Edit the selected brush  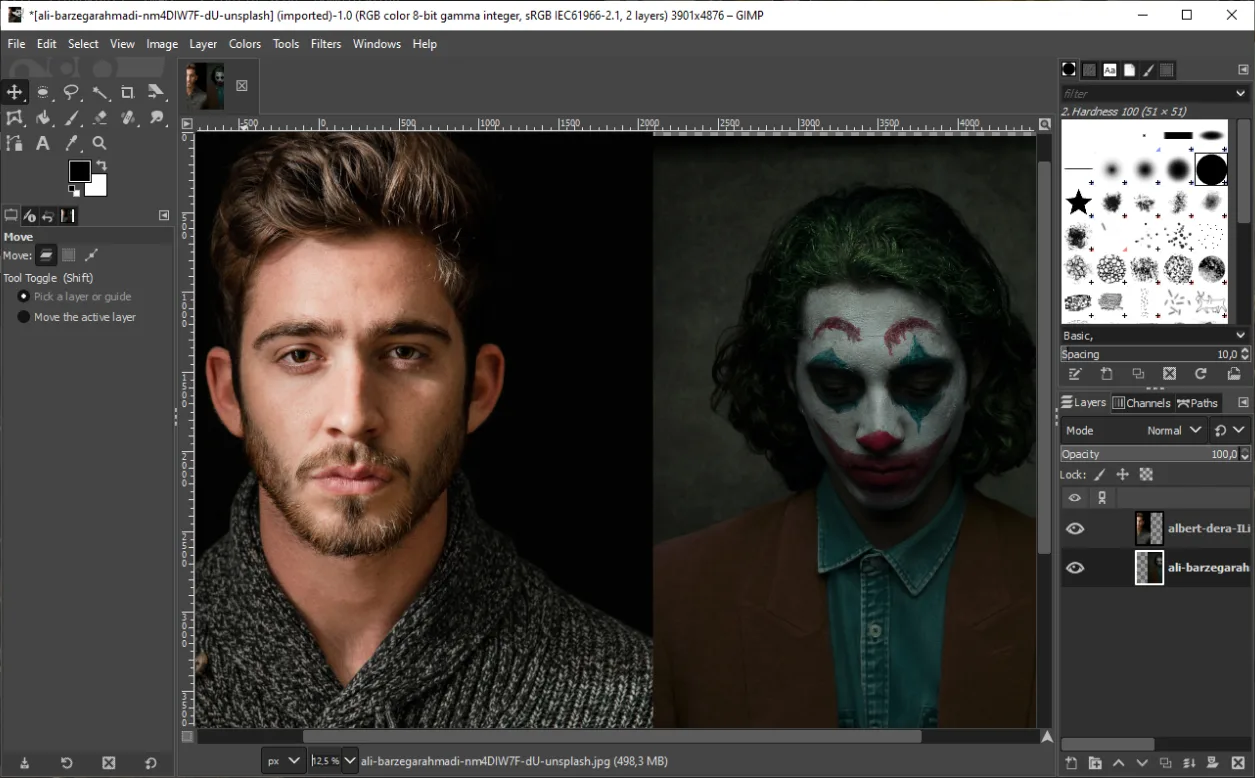click(x=1075, y=374)
